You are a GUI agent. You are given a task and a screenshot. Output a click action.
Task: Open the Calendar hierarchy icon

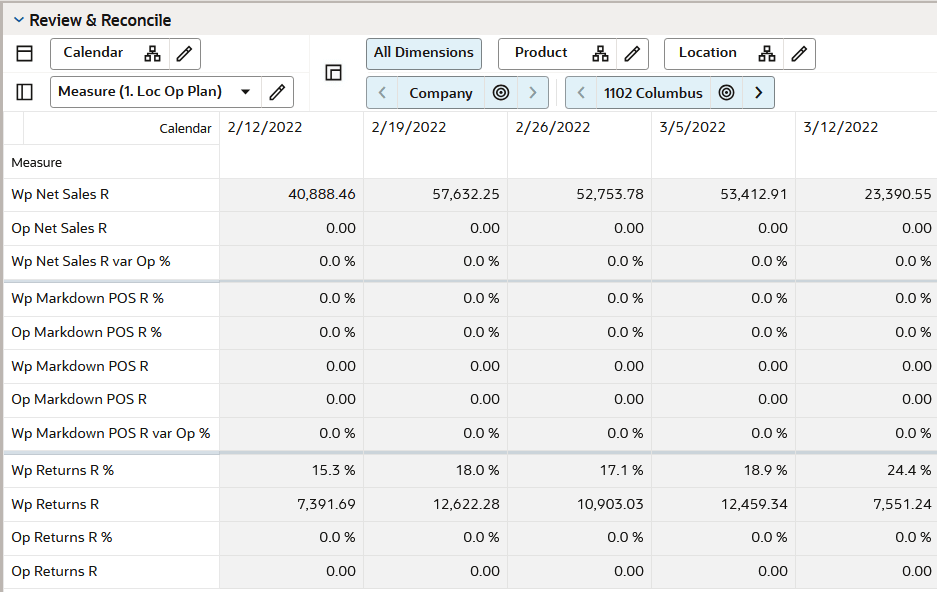pos(152,54)
